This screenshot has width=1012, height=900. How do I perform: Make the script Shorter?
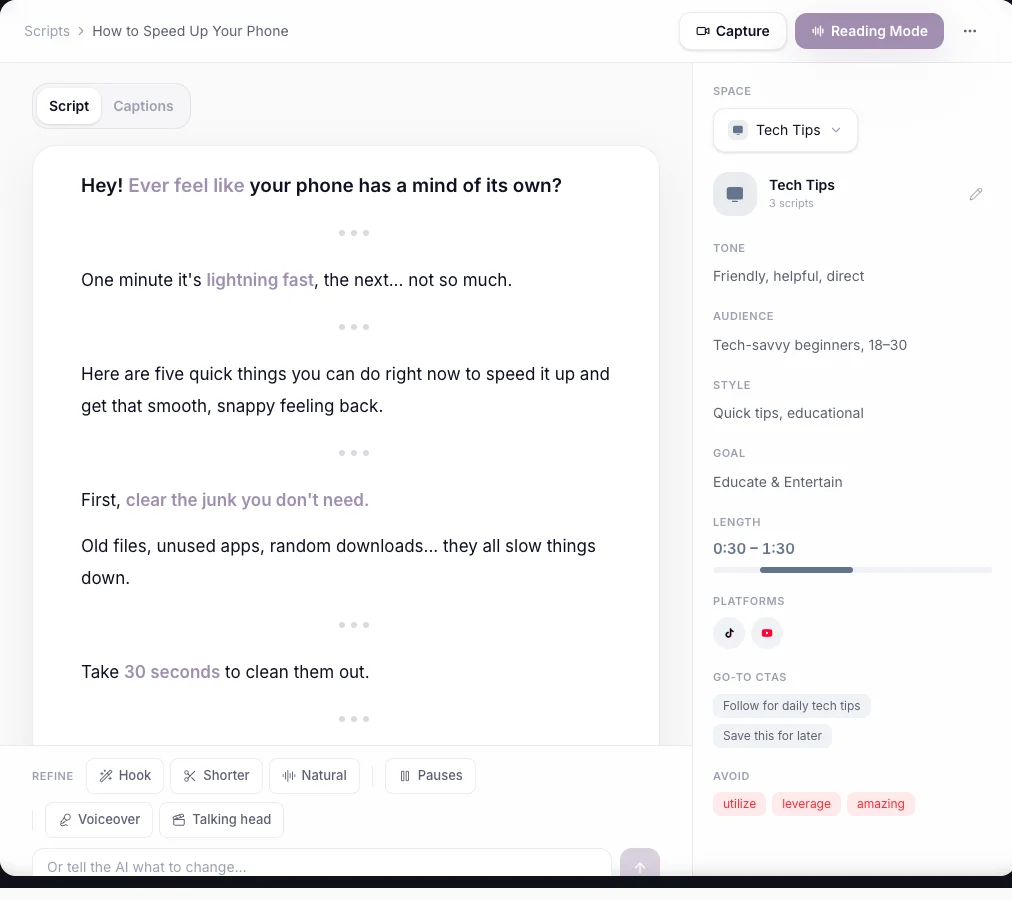216,775
